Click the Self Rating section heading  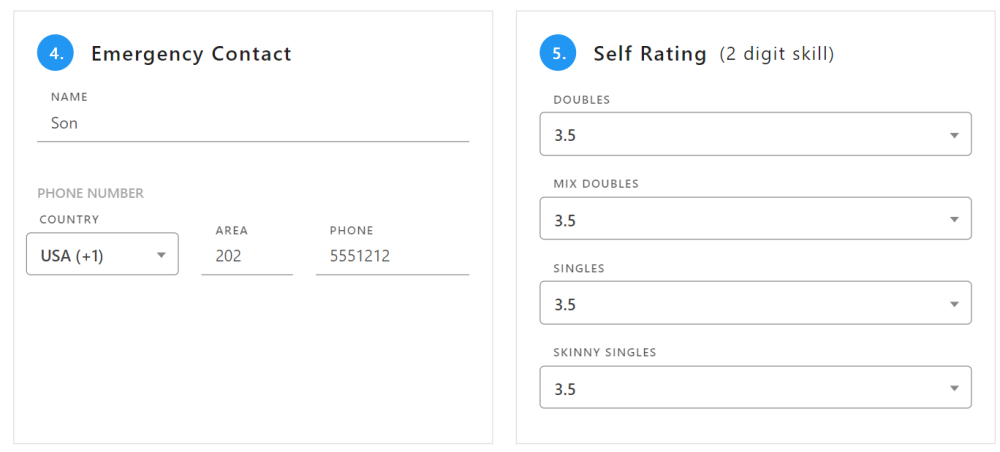coord(650,54)
